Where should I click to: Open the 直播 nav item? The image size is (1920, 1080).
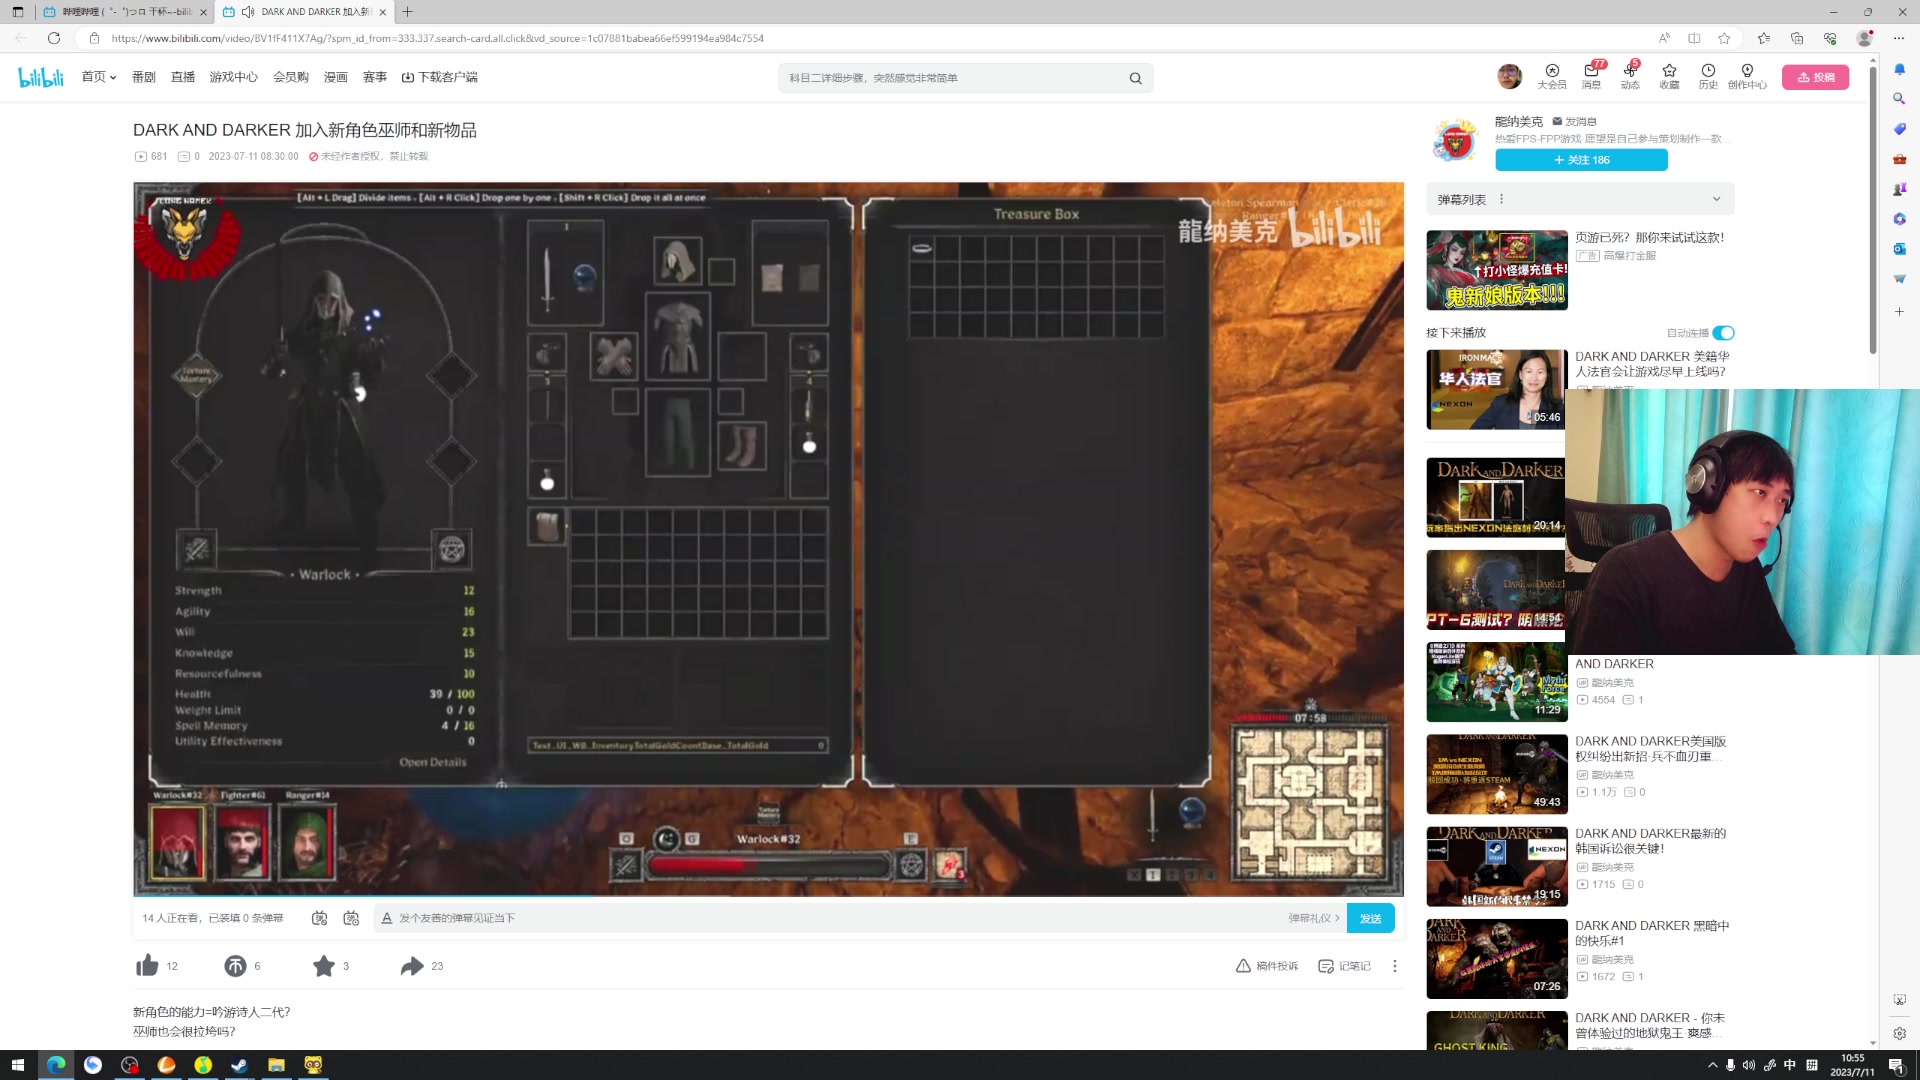click(x=183, y=77)
